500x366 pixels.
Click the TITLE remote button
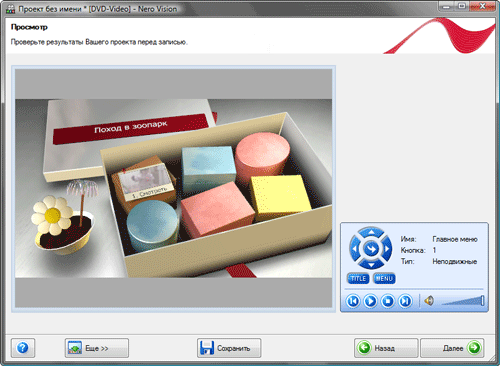(x=358, y=278)
